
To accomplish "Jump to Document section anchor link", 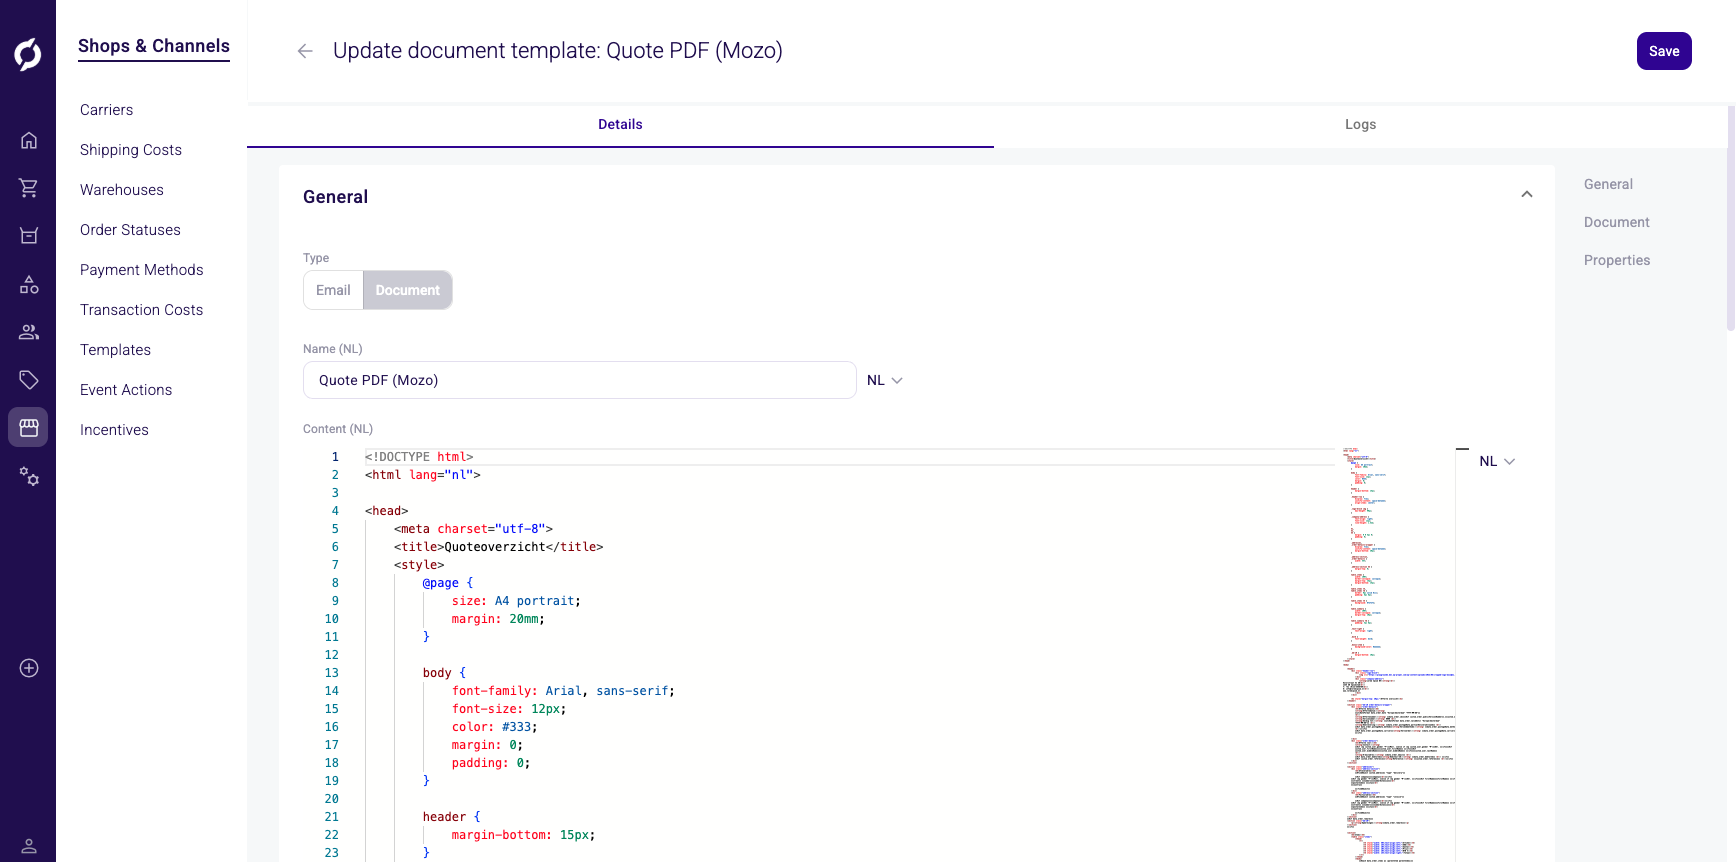I will 1616,222.
